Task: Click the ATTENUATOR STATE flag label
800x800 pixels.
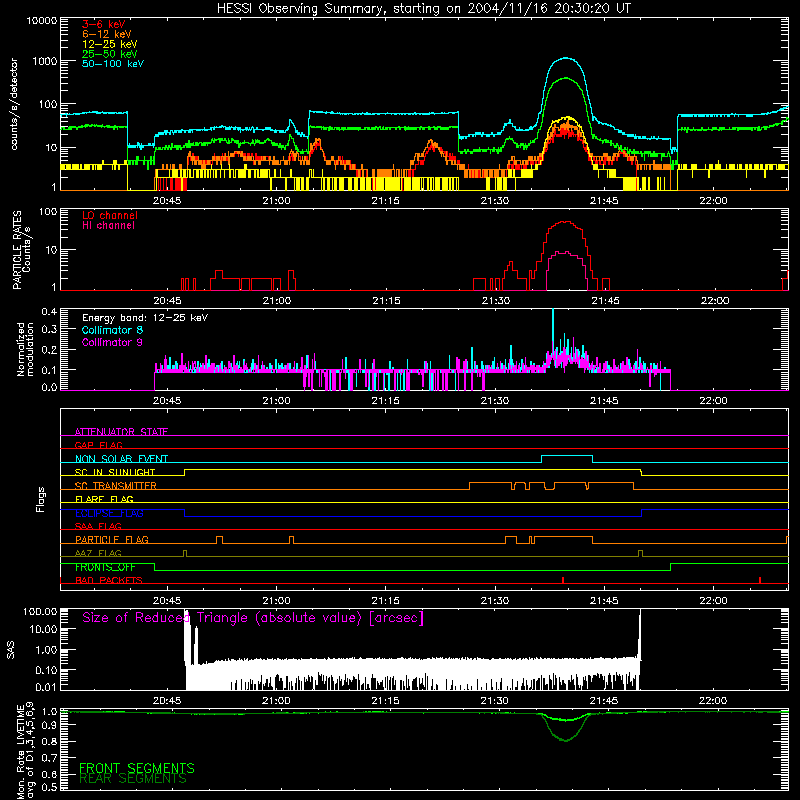Action: (x=121, y=432)
